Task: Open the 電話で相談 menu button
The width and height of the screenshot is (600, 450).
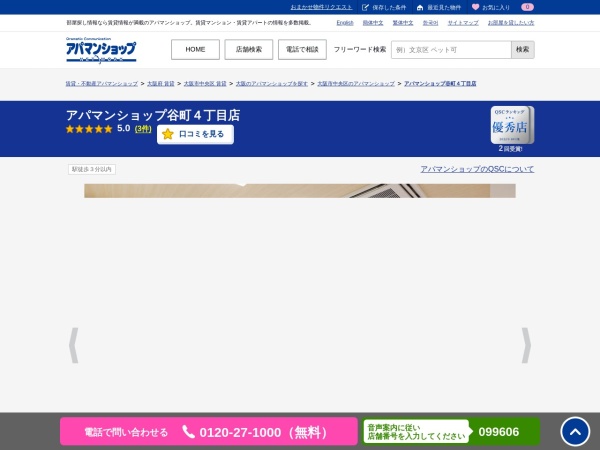Action: point(302,49)
